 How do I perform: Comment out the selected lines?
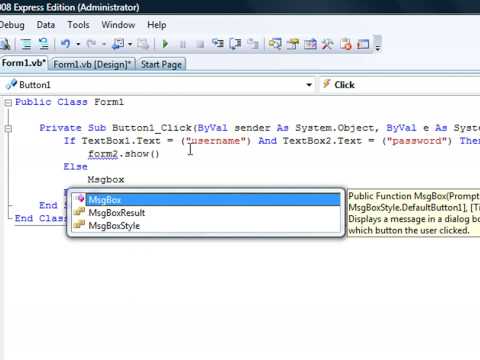[x=26, y=44]
